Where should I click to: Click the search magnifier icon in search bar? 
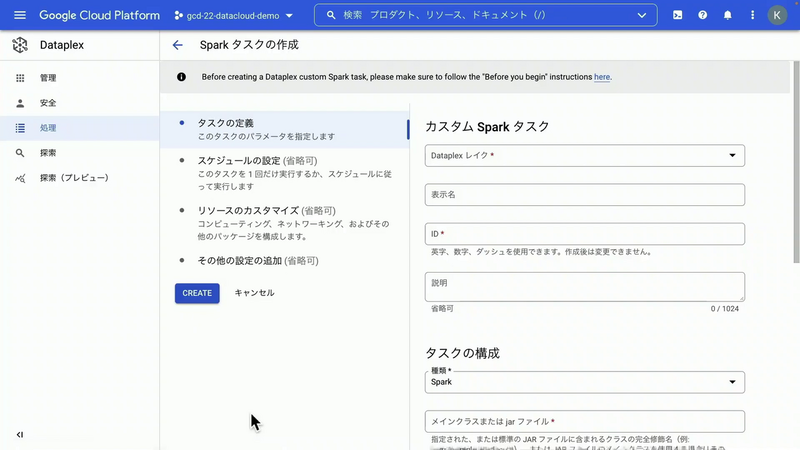(331, 15)
